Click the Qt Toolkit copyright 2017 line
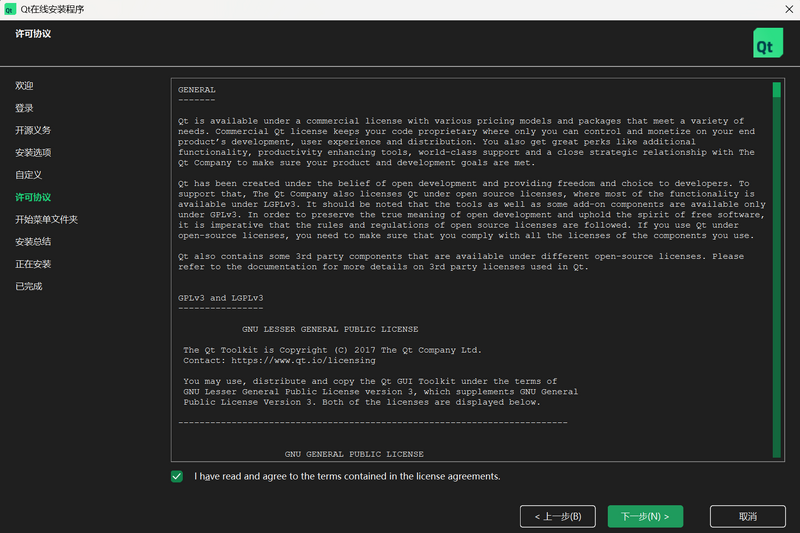This screenshot has height=533, width=800. [x=332, y=350]
